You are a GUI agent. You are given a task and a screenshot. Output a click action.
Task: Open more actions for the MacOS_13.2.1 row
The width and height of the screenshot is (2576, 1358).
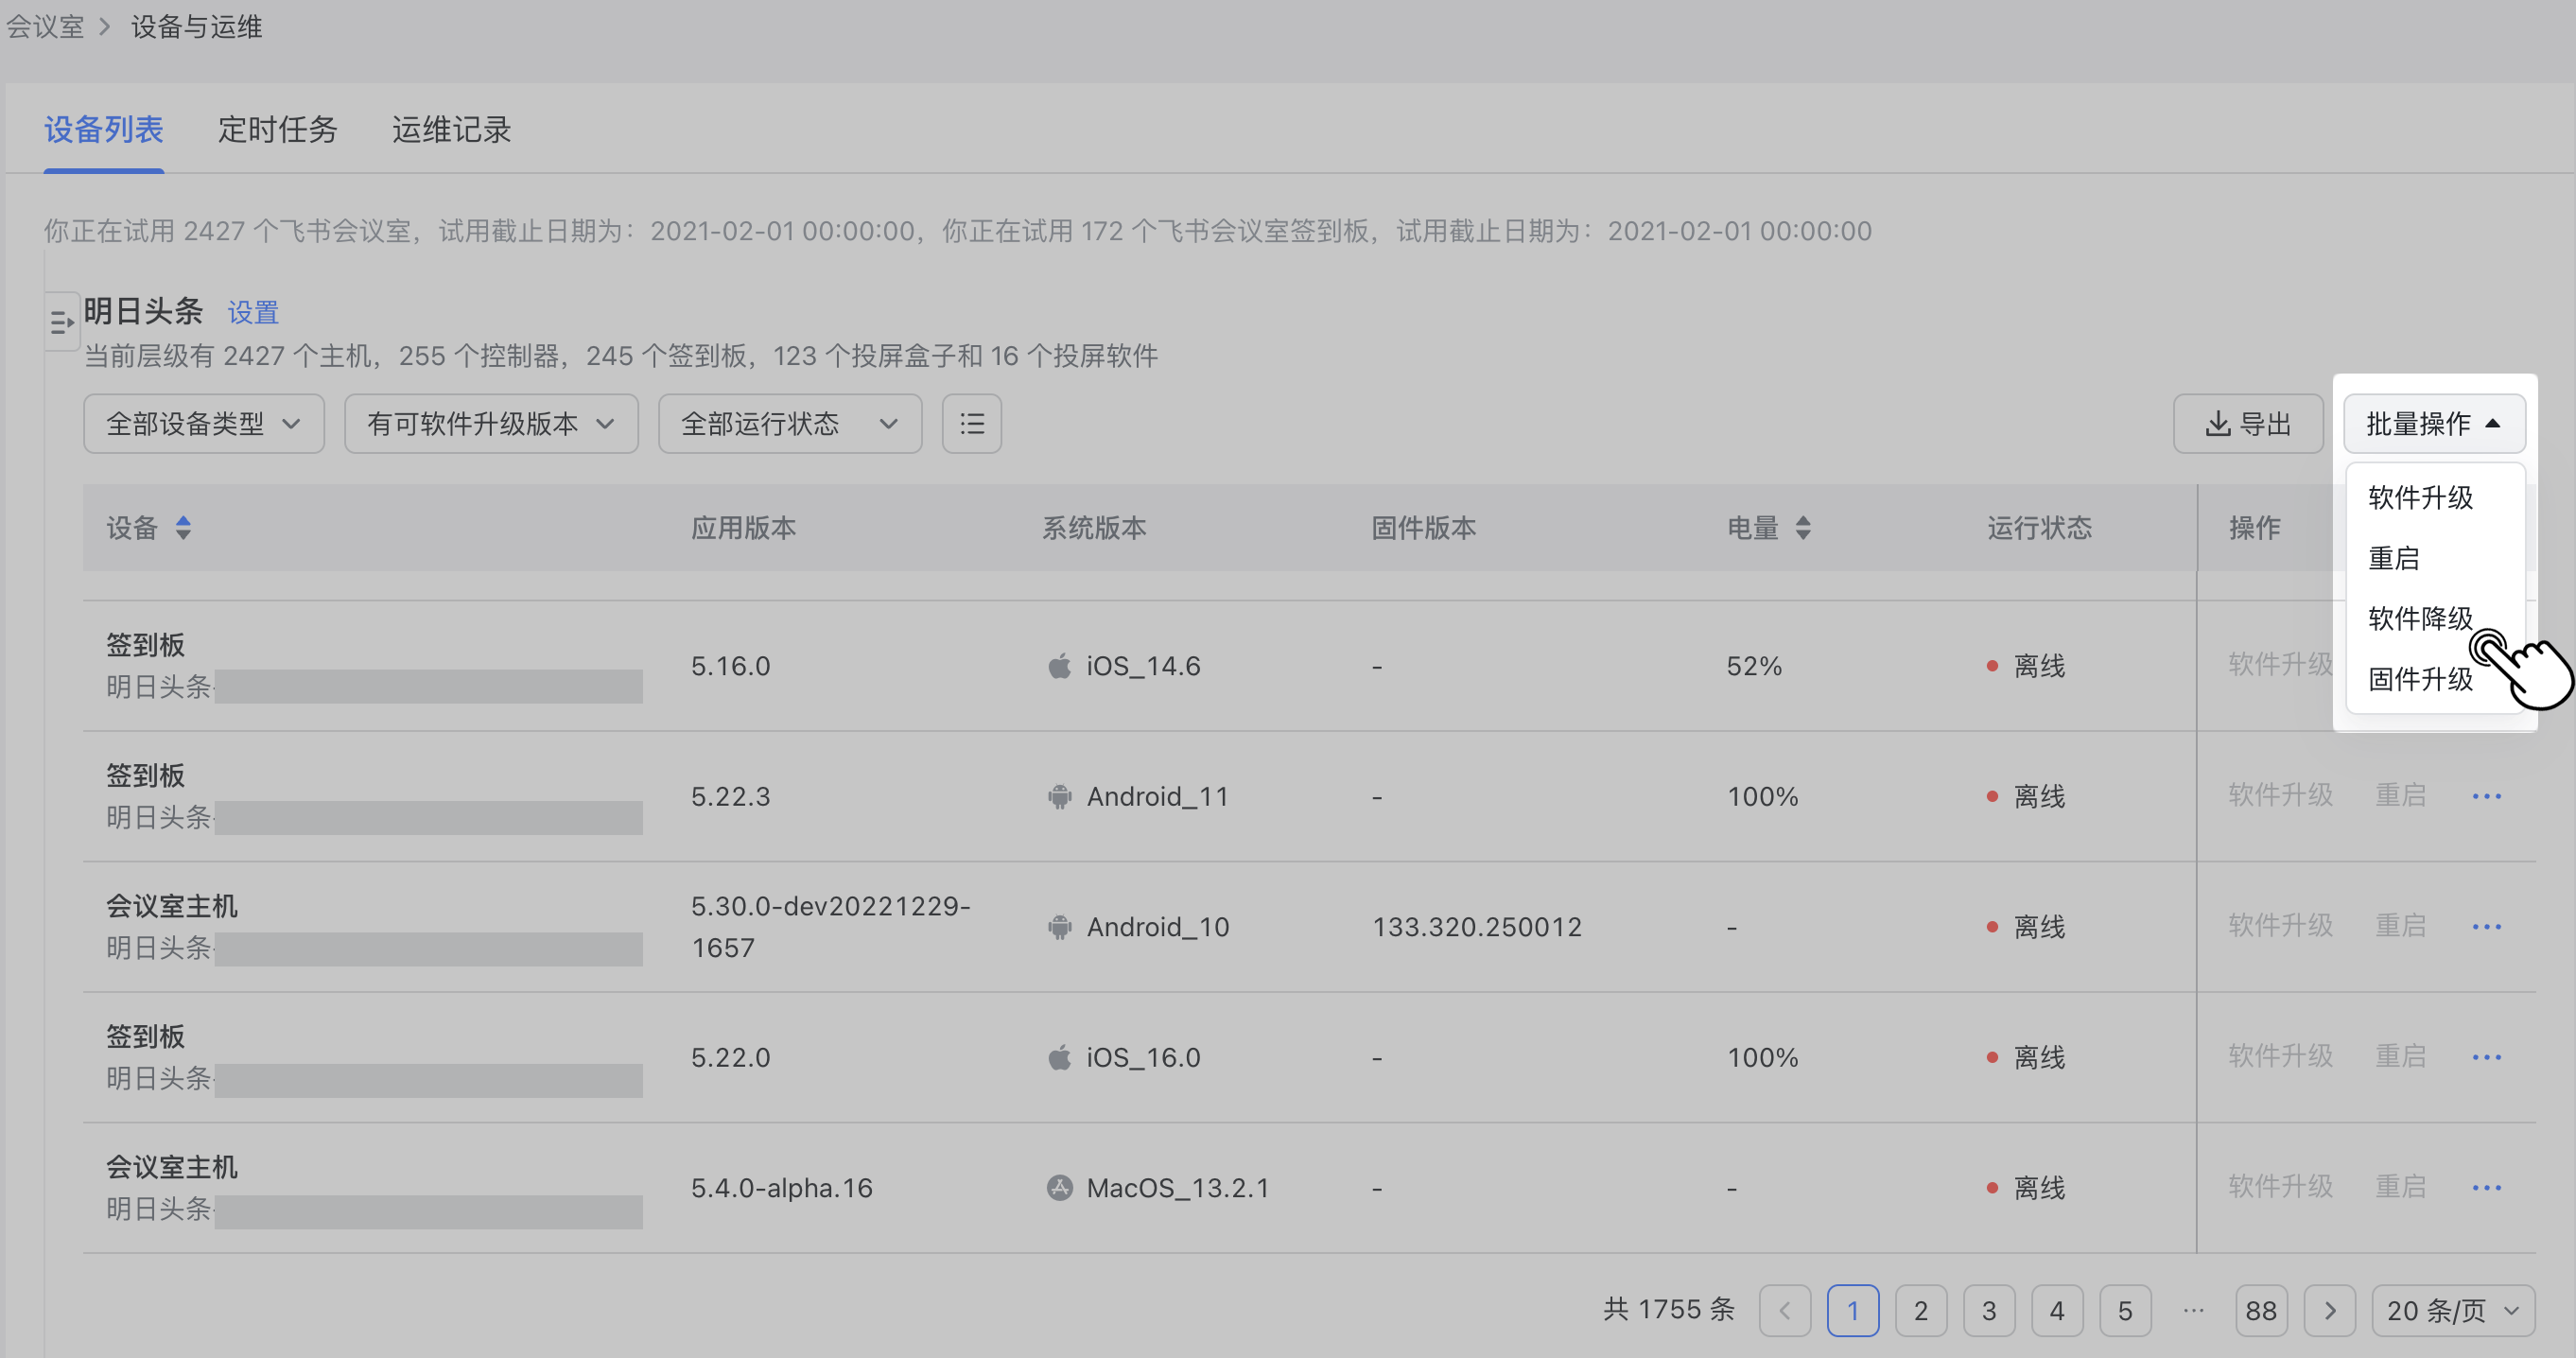[2486, 1188]
